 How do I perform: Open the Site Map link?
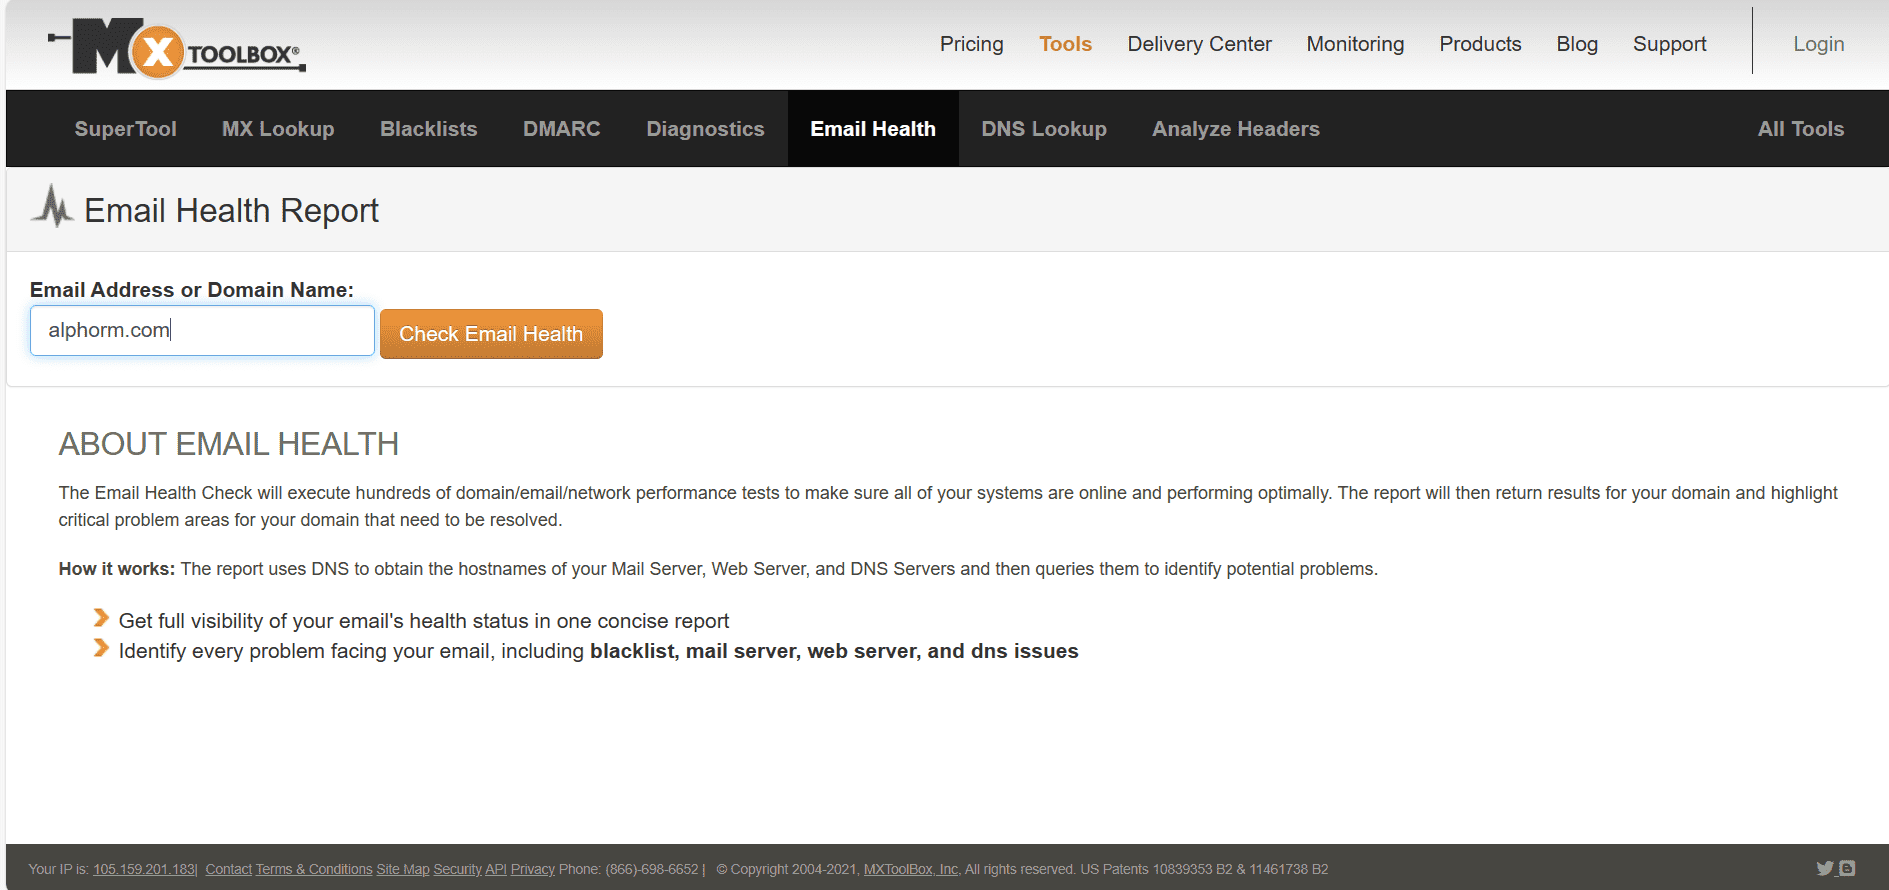(402, 869)
